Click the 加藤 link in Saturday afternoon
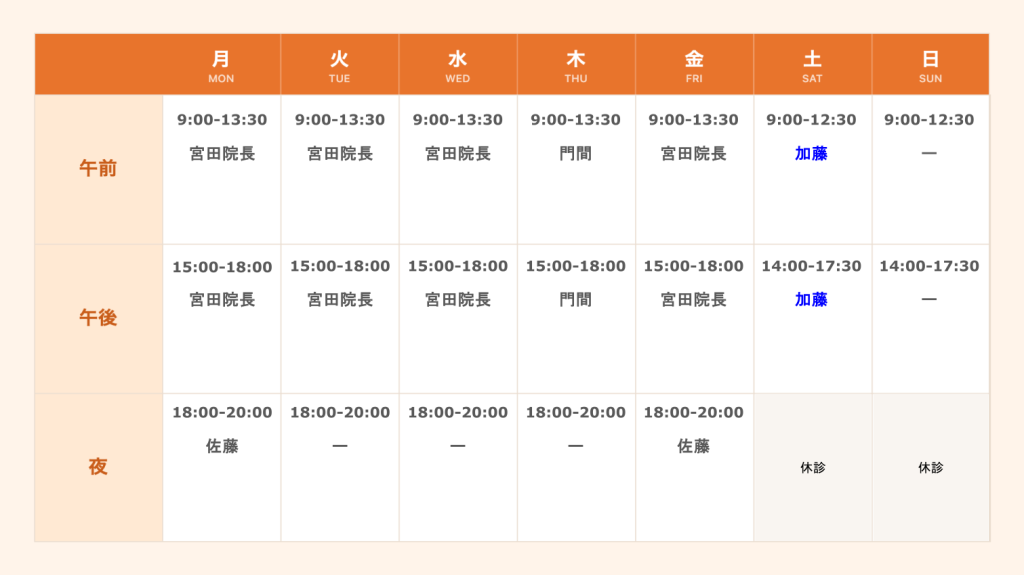Screen dimensions: 1024x575 coord(811,300)
